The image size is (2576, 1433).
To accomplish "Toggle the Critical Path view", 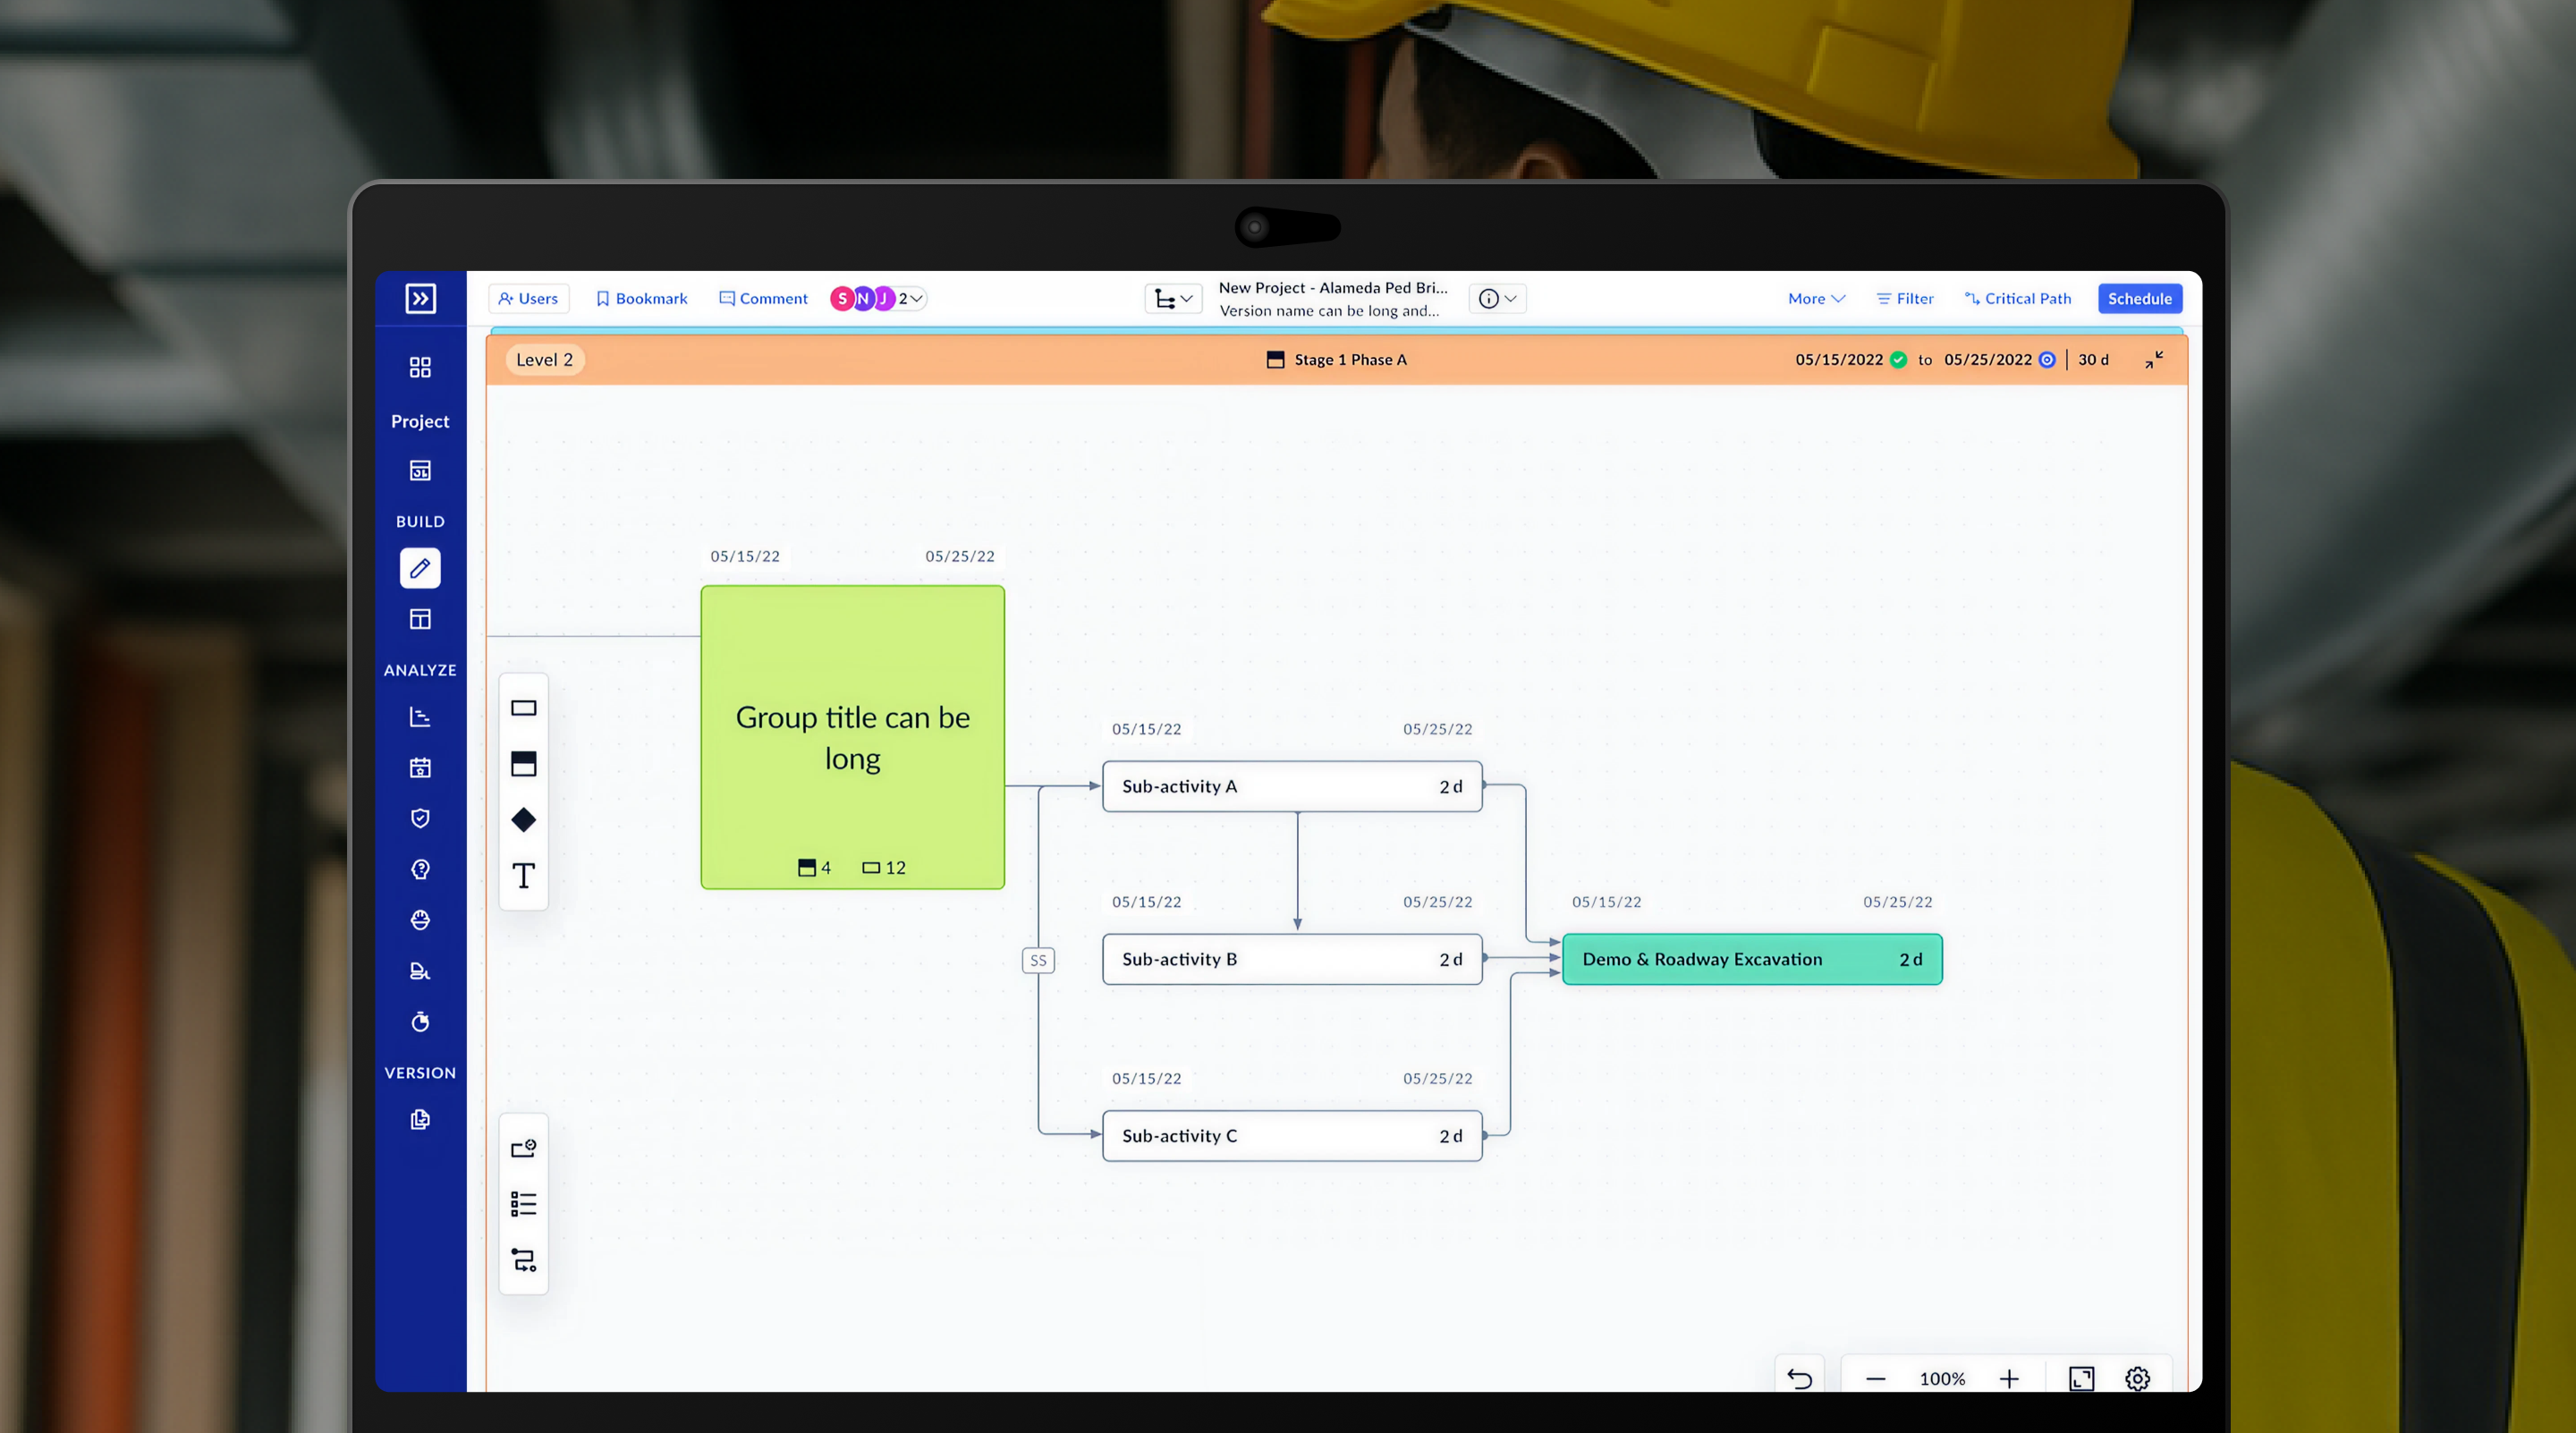I will tap(2018, 298).
